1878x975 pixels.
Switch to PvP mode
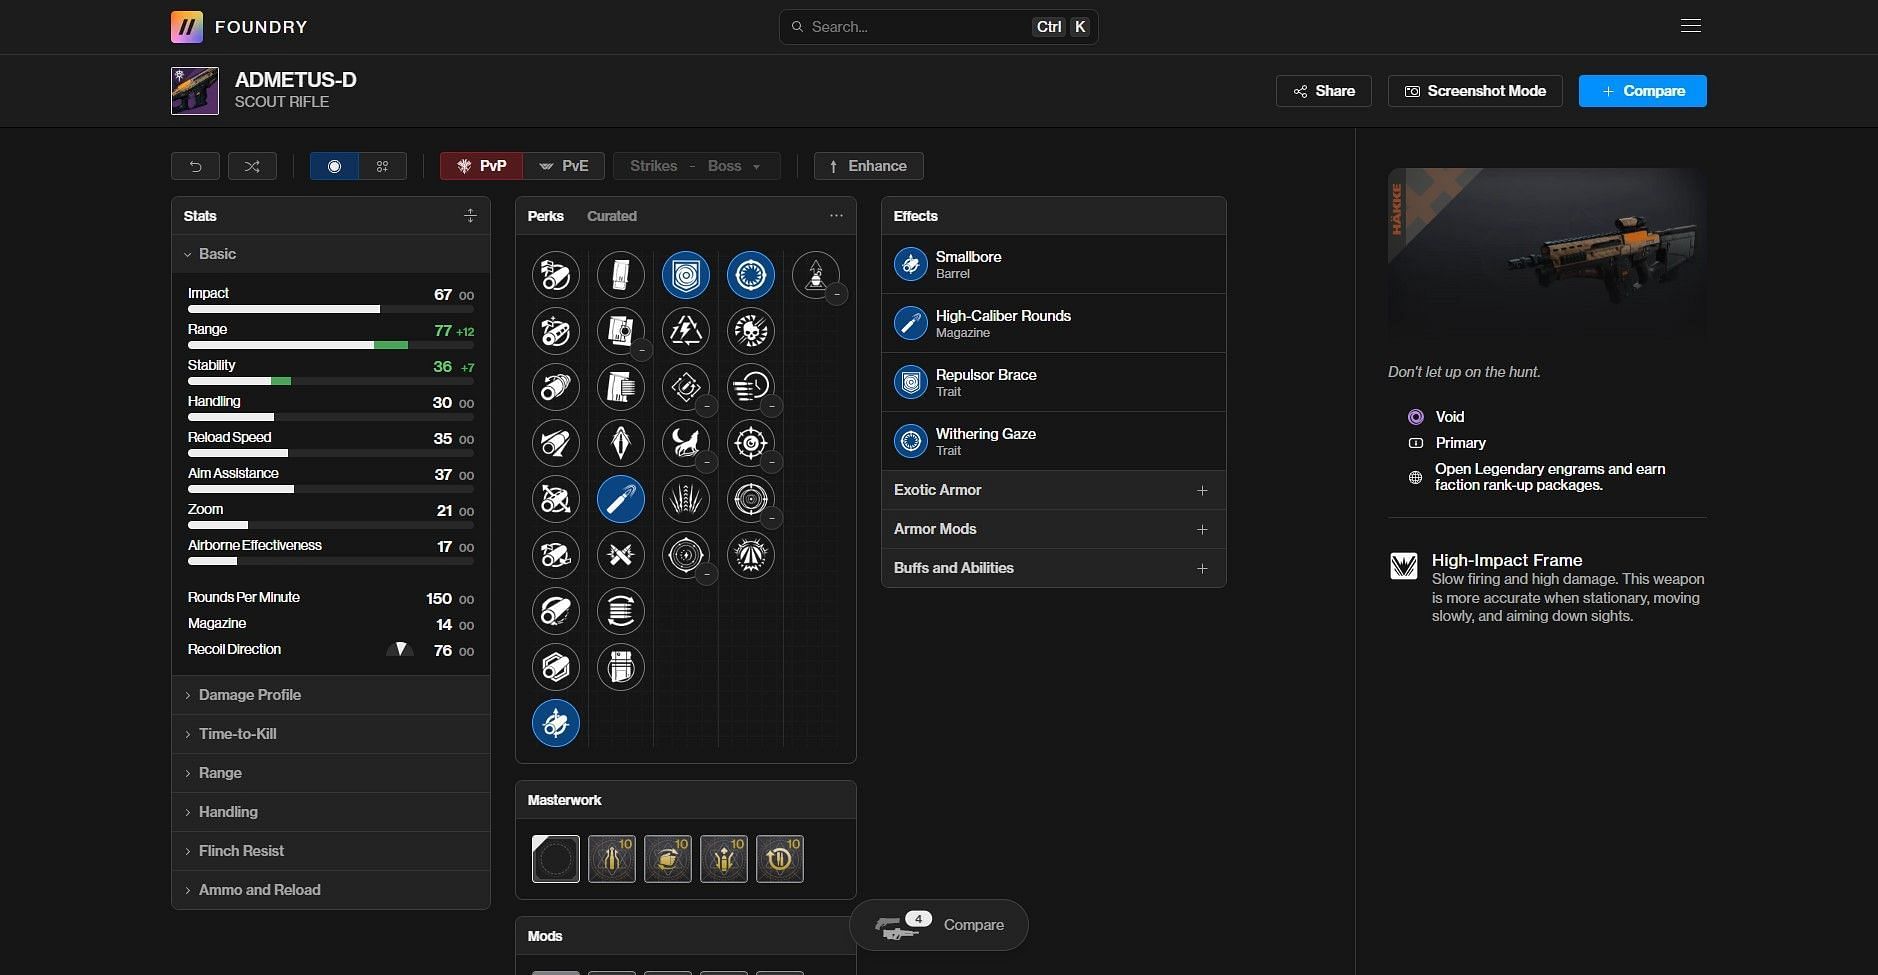pos(481,166)
